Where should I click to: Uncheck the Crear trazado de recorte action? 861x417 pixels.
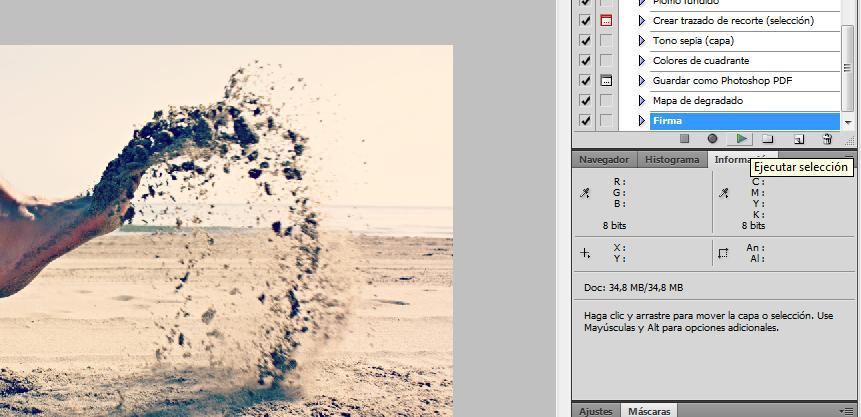pos(585,20)
